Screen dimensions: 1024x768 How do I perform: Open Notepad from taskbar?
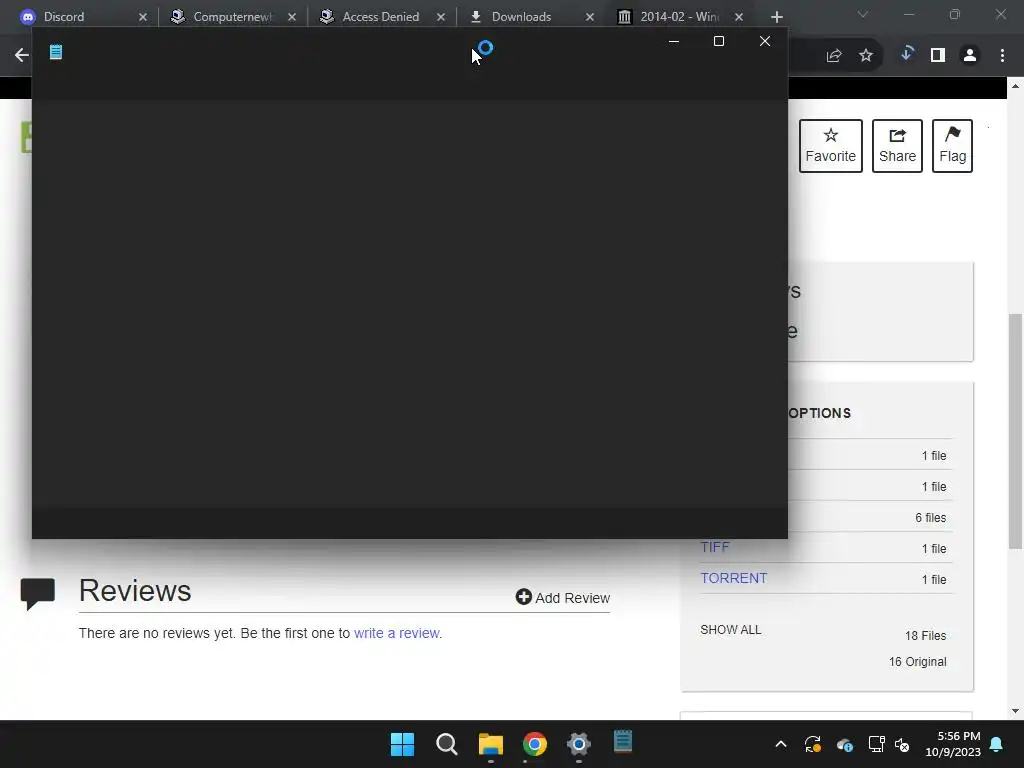click(623, 743)
